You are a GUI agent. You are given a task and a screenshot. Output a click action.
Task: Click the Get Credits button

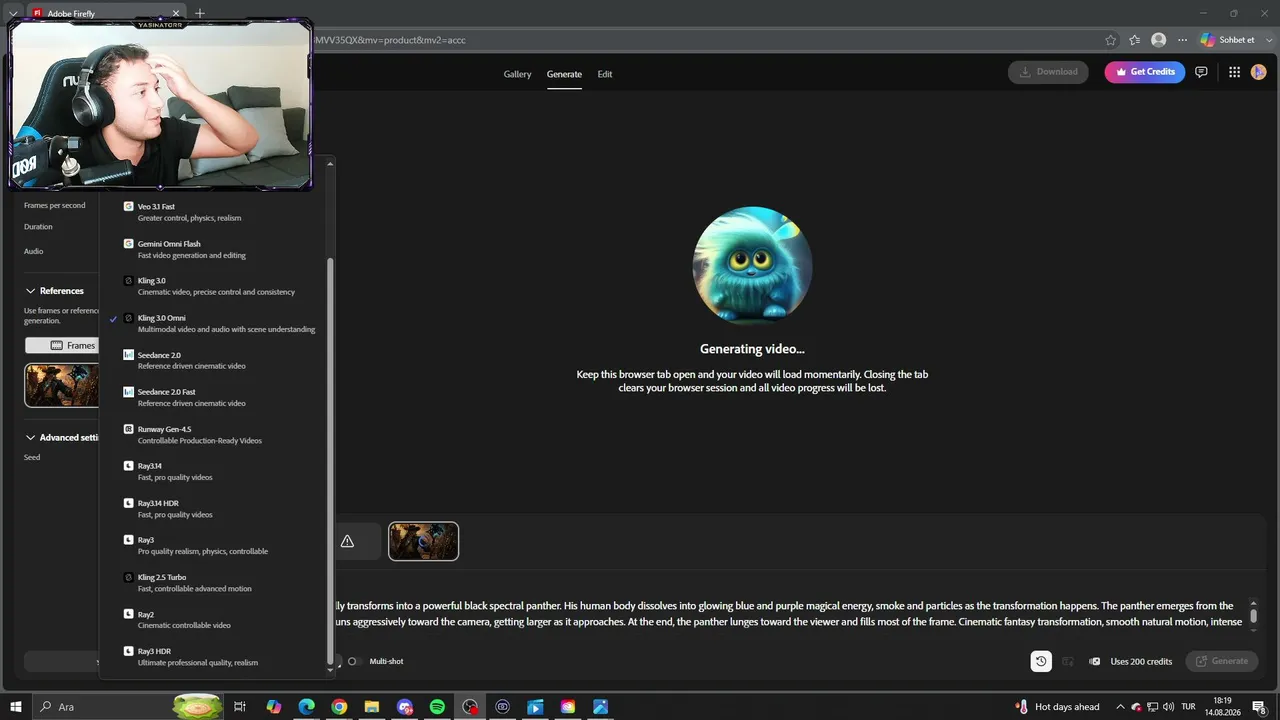click(x=1145, y=72)
